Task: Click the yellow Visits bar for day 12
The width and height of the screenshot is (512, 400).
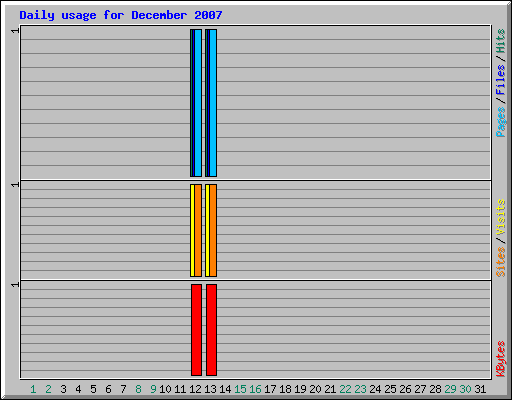Action: pyautogui.click(x=192, y=230)
